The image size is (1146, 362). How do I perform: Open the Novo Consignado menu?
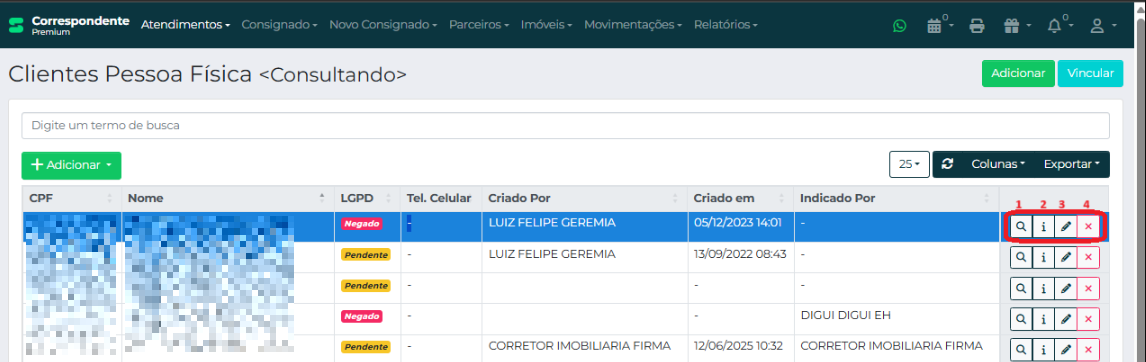tap(383, 25)
